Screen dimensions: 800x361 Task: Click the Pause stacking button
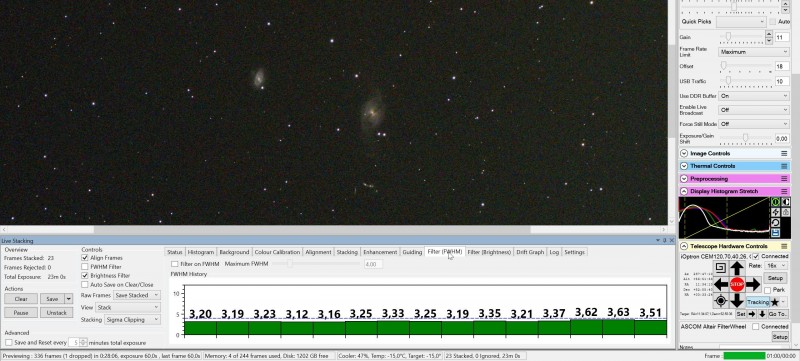(x=21, y=313)
